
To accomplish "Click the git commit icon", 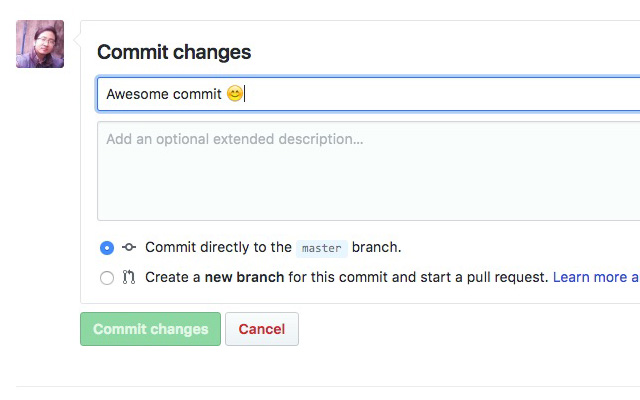I will point(129,247).
